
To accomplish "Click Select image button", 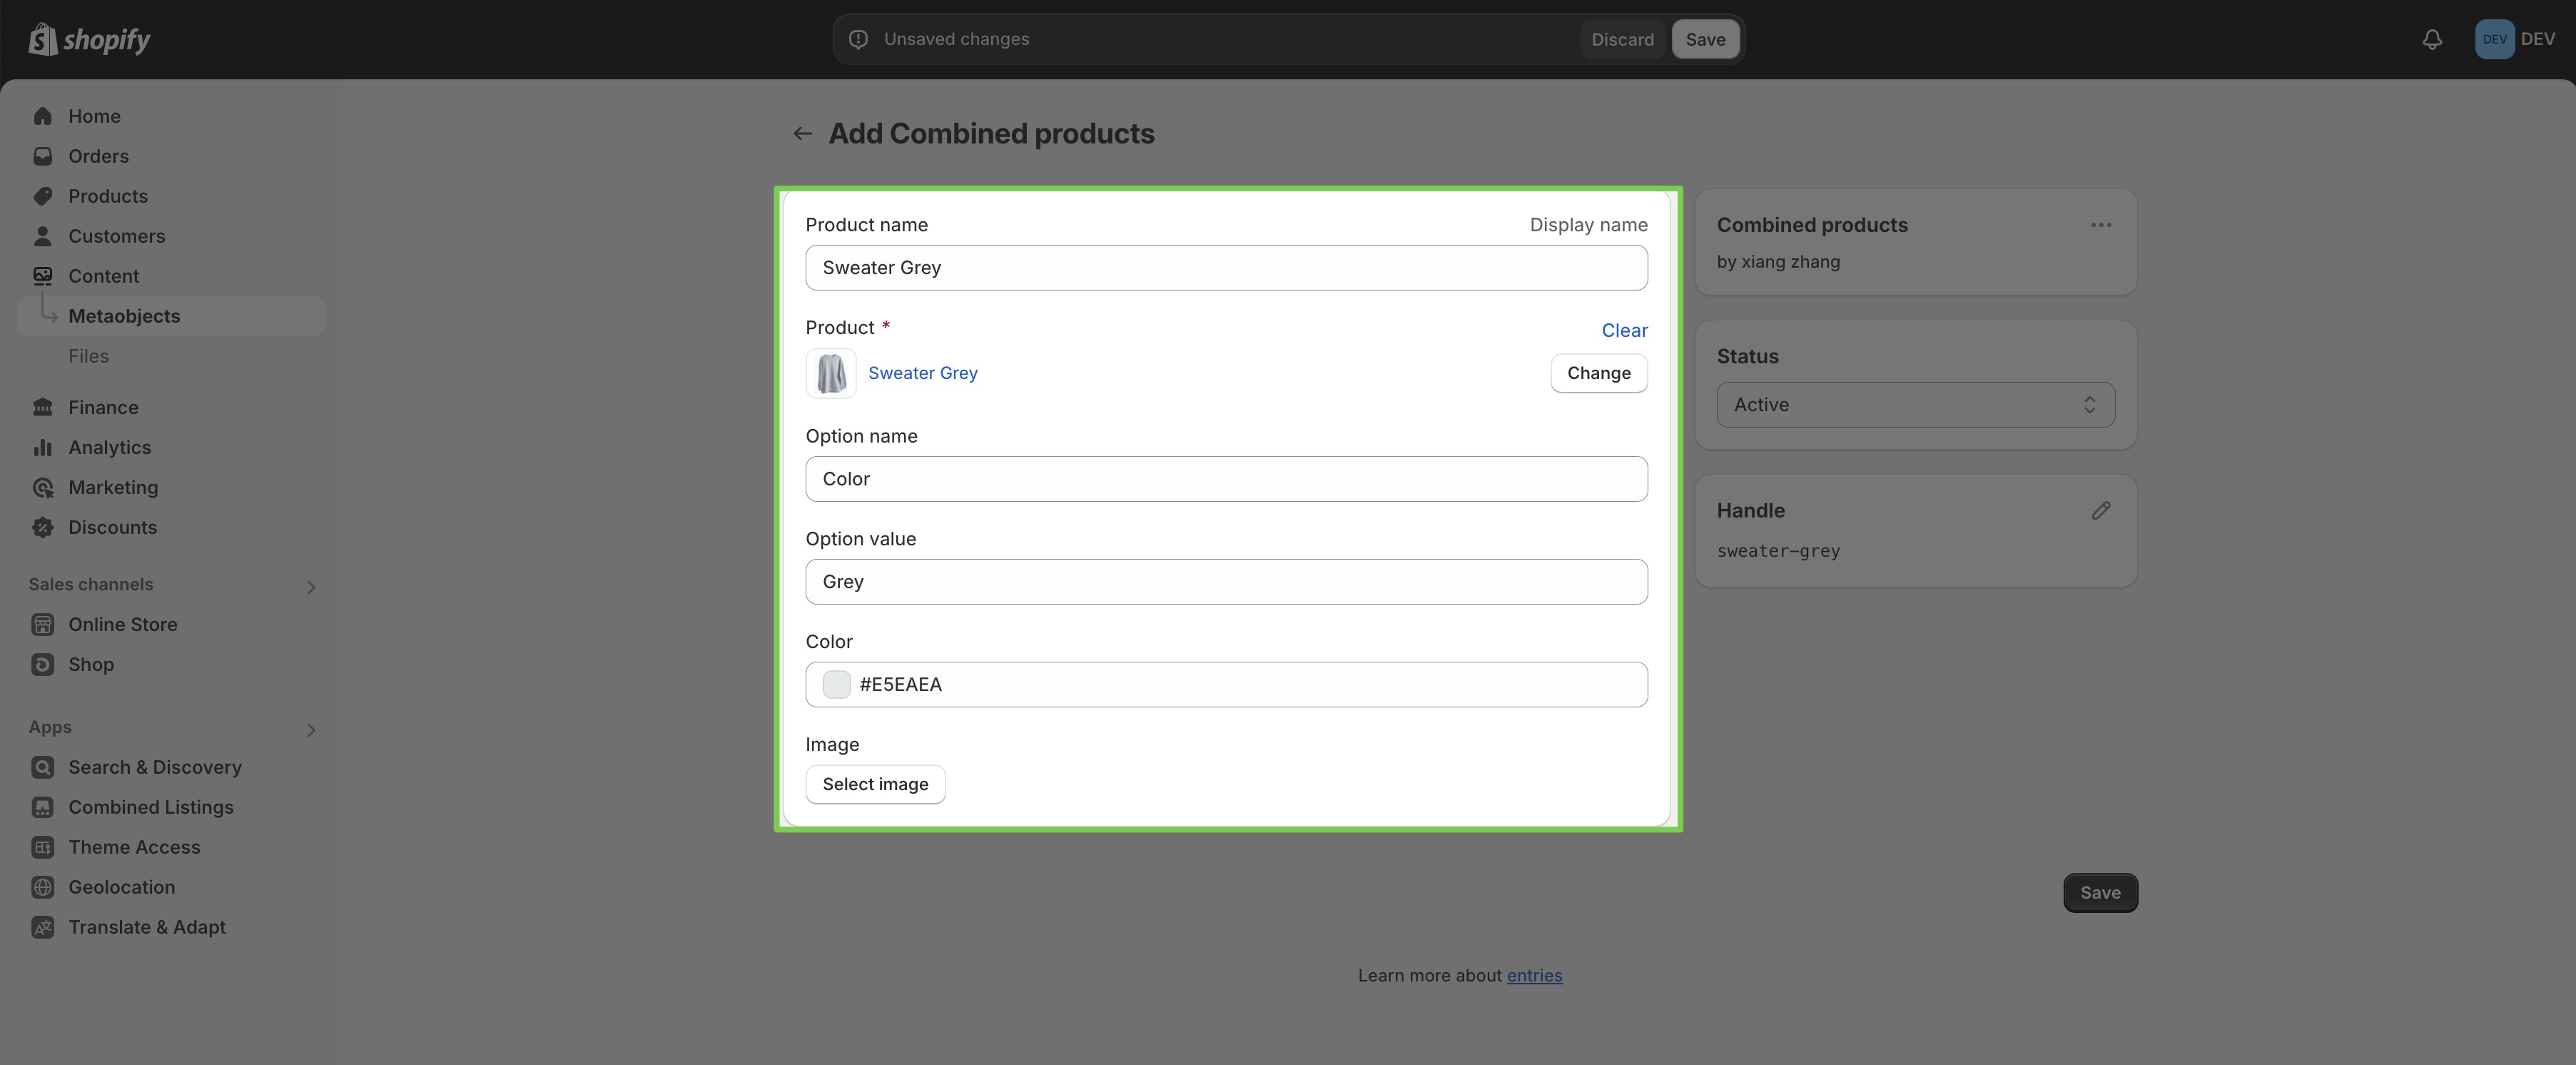I will (875, 784).
